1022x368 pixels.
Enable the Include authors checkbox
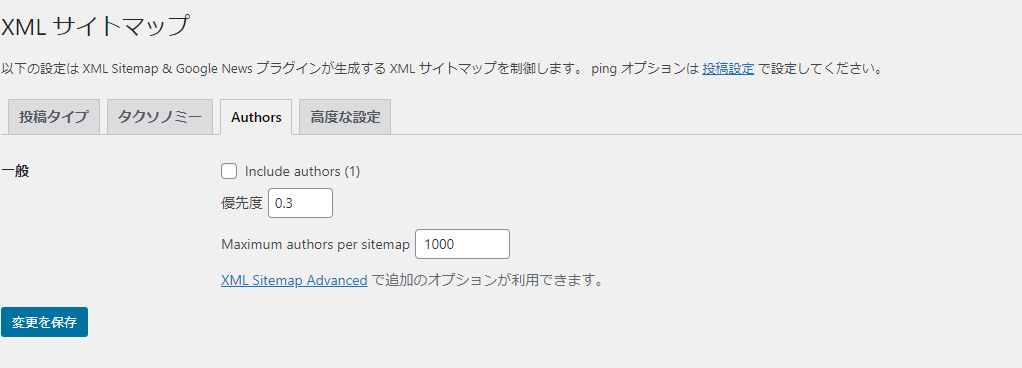coord(229,171)
